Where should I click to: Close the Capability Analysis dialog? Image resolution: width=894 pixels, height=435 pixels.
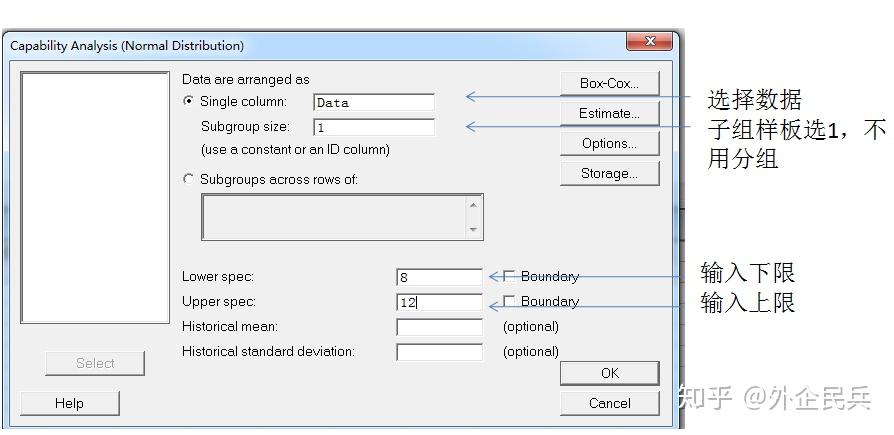click(649, 42)
